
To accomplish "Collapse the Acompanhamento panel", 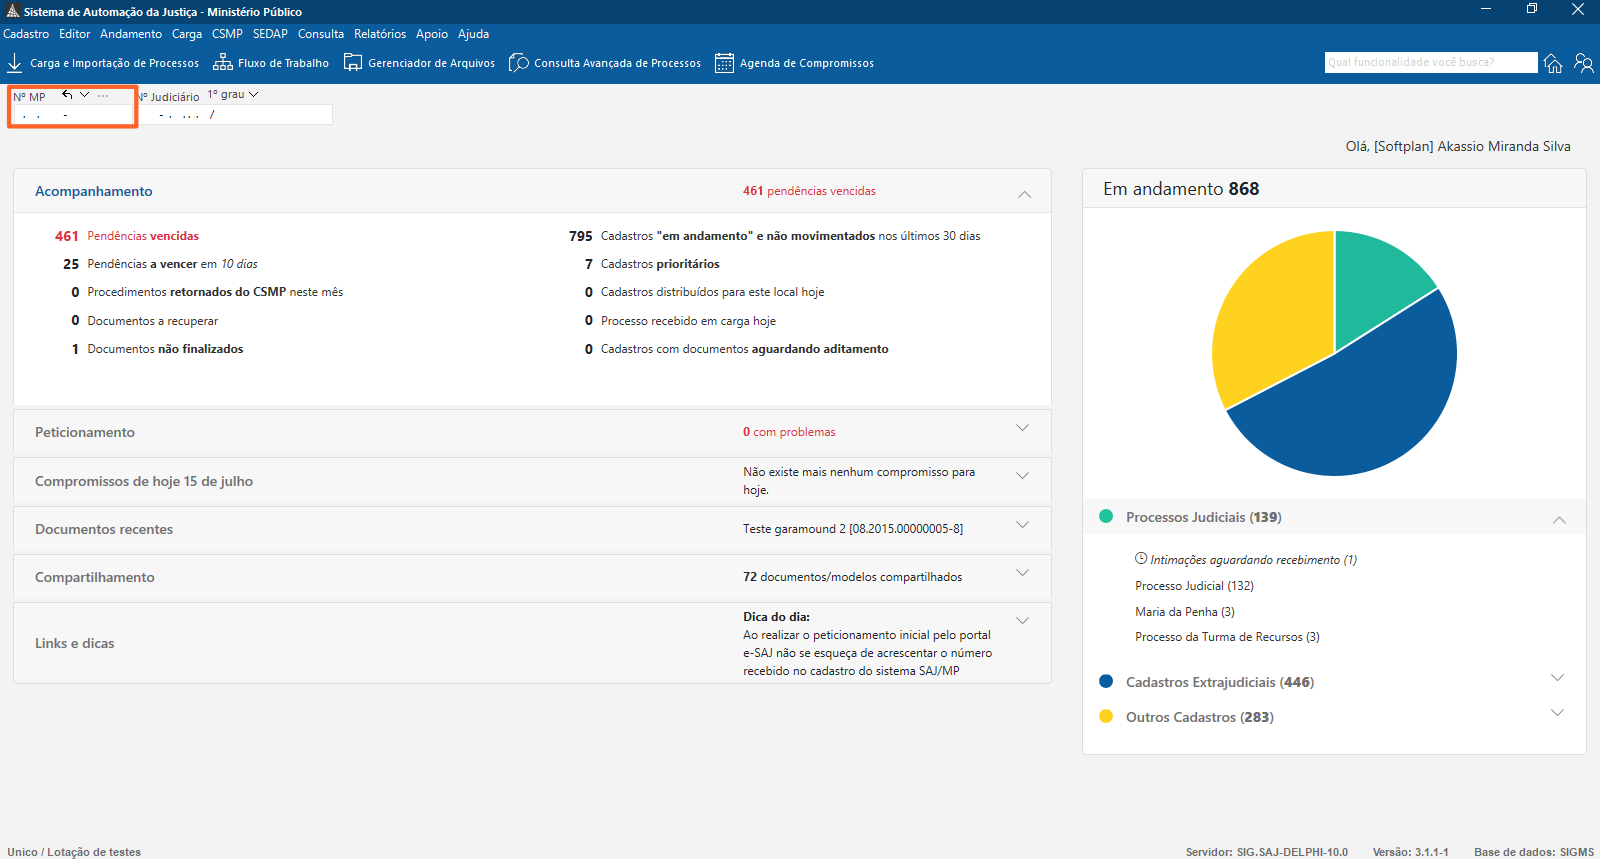I will tap(1024, 194).
